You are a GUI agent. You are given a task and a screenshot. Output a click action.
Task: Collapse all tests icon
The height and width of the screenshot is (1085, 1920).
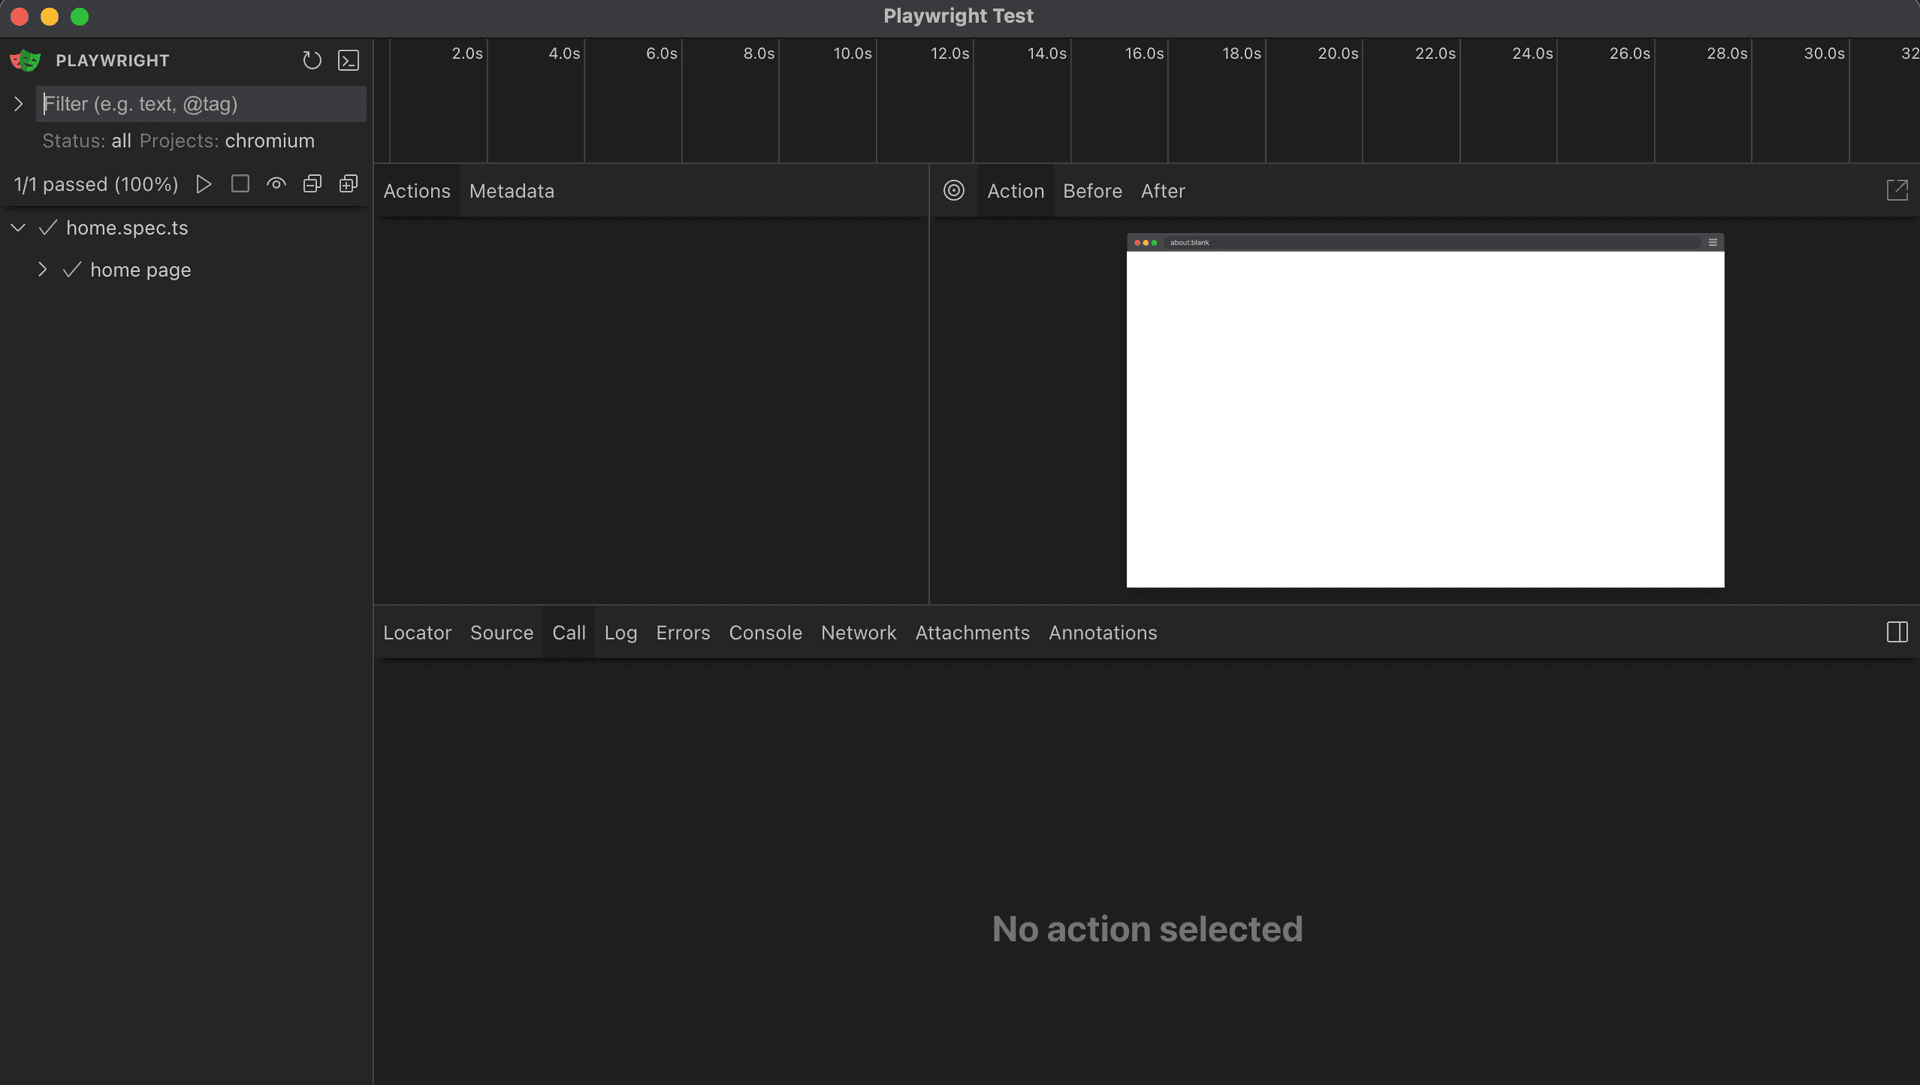312,184
